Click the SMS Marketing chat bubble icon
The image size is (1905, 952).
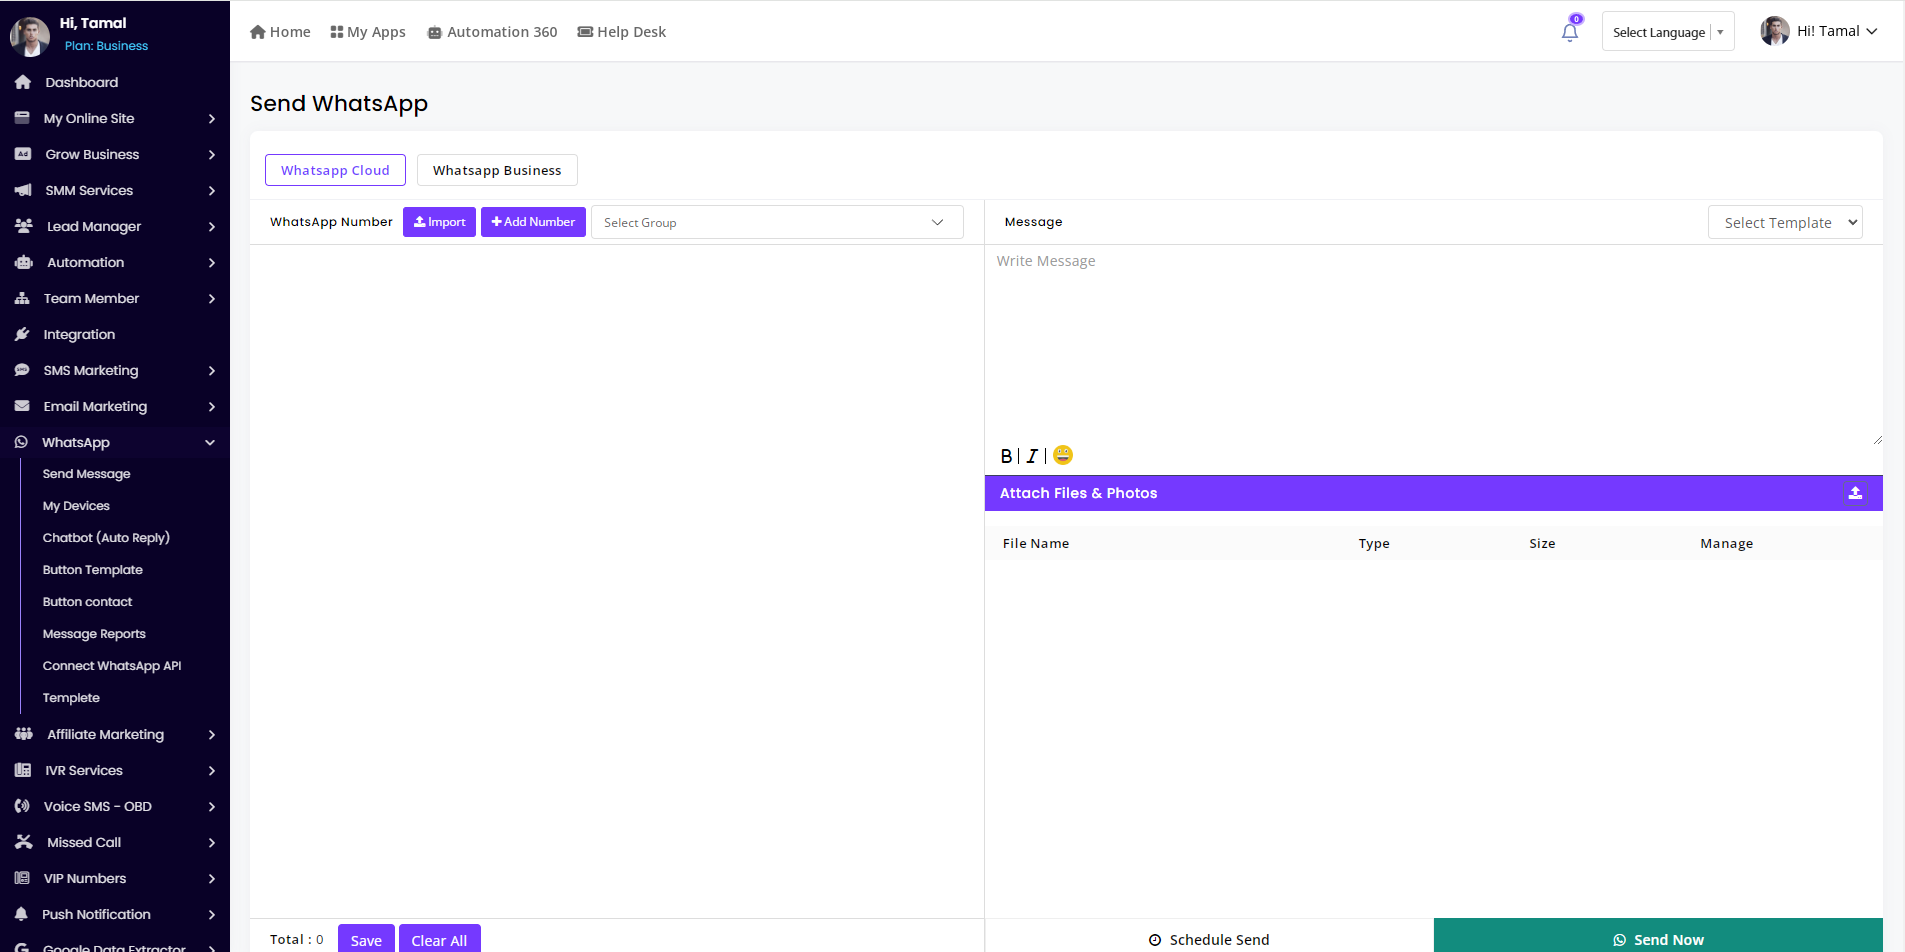22,370
